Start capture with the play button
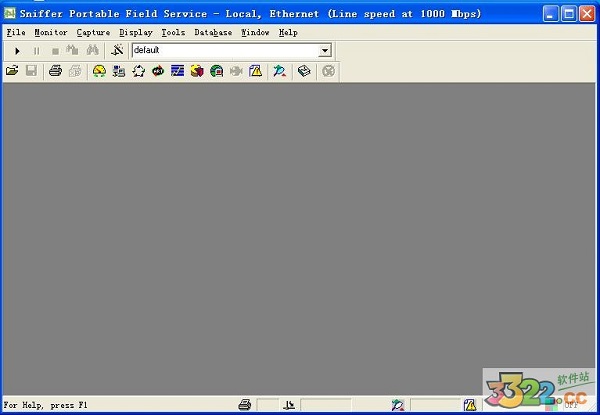This screenshot has width=600, height=415. coord(17,50)
